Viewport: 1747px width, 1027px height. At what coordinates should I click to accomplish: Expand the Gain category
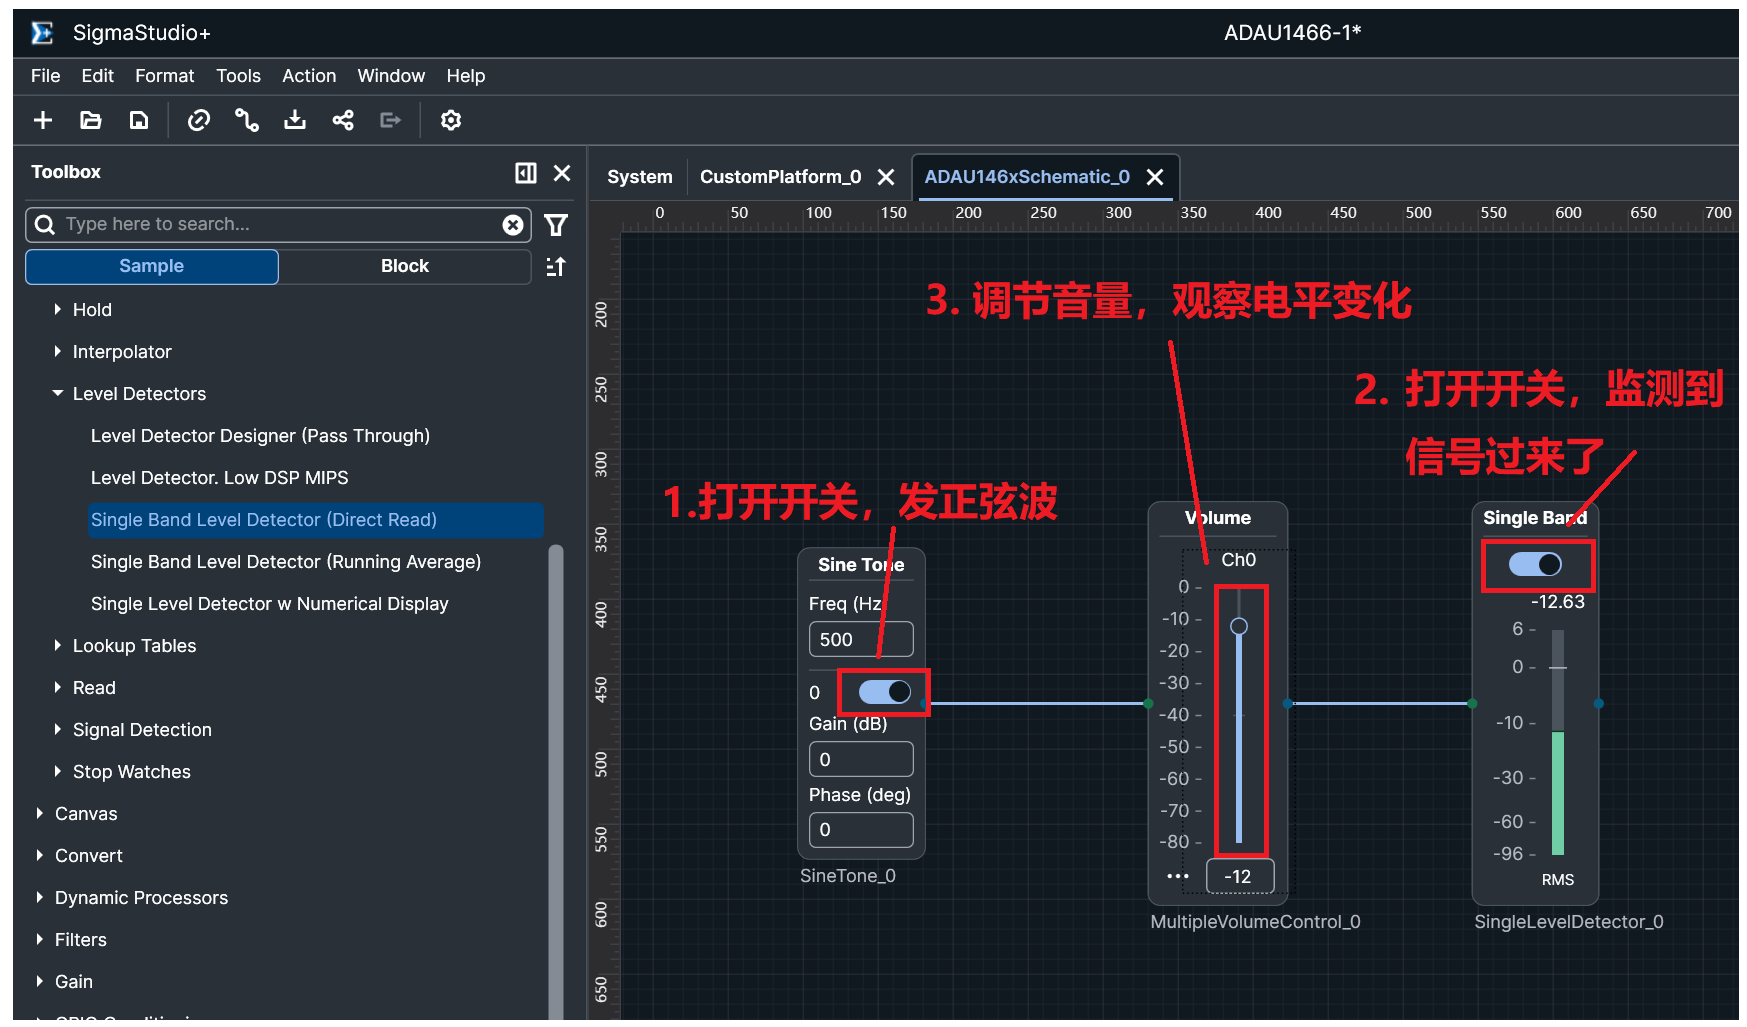pyautogui.click(x=39, y=982)
